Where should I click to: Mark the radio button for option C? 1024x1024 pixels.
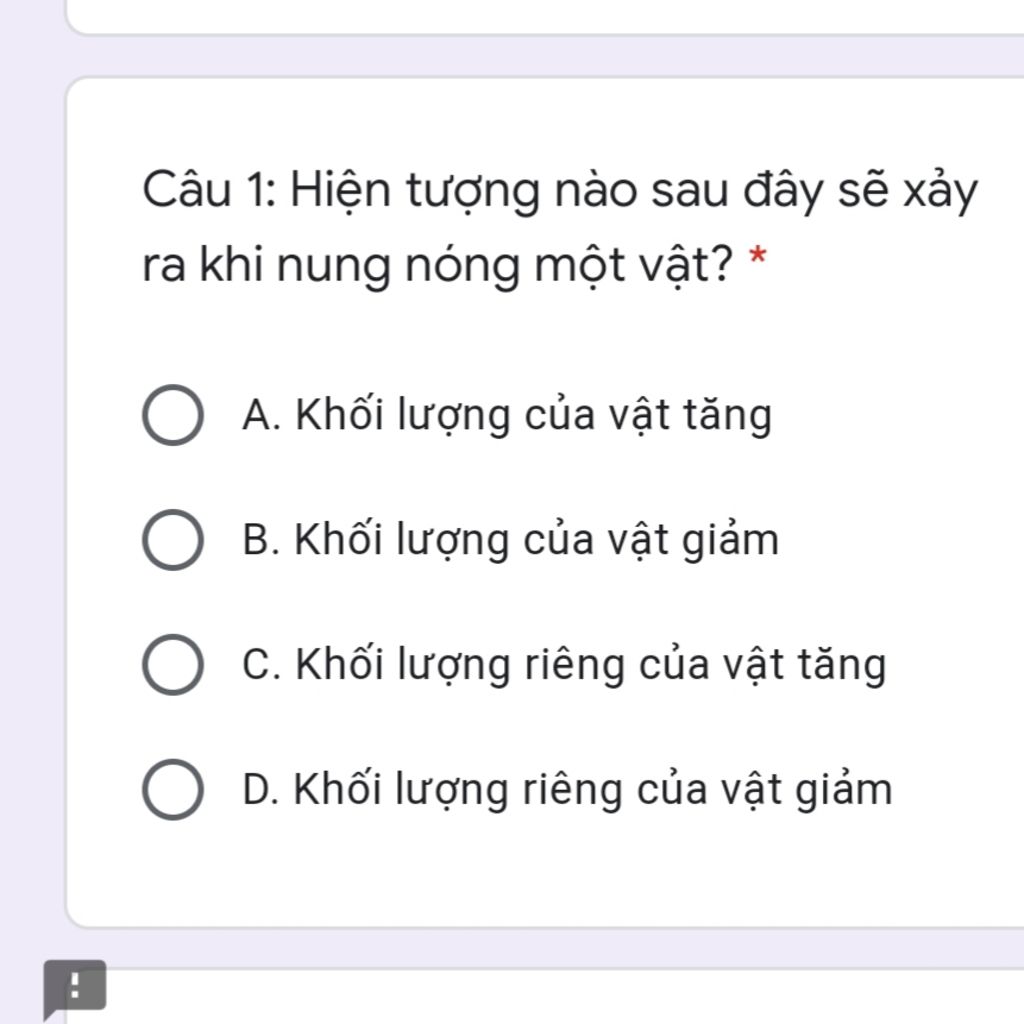172,664
